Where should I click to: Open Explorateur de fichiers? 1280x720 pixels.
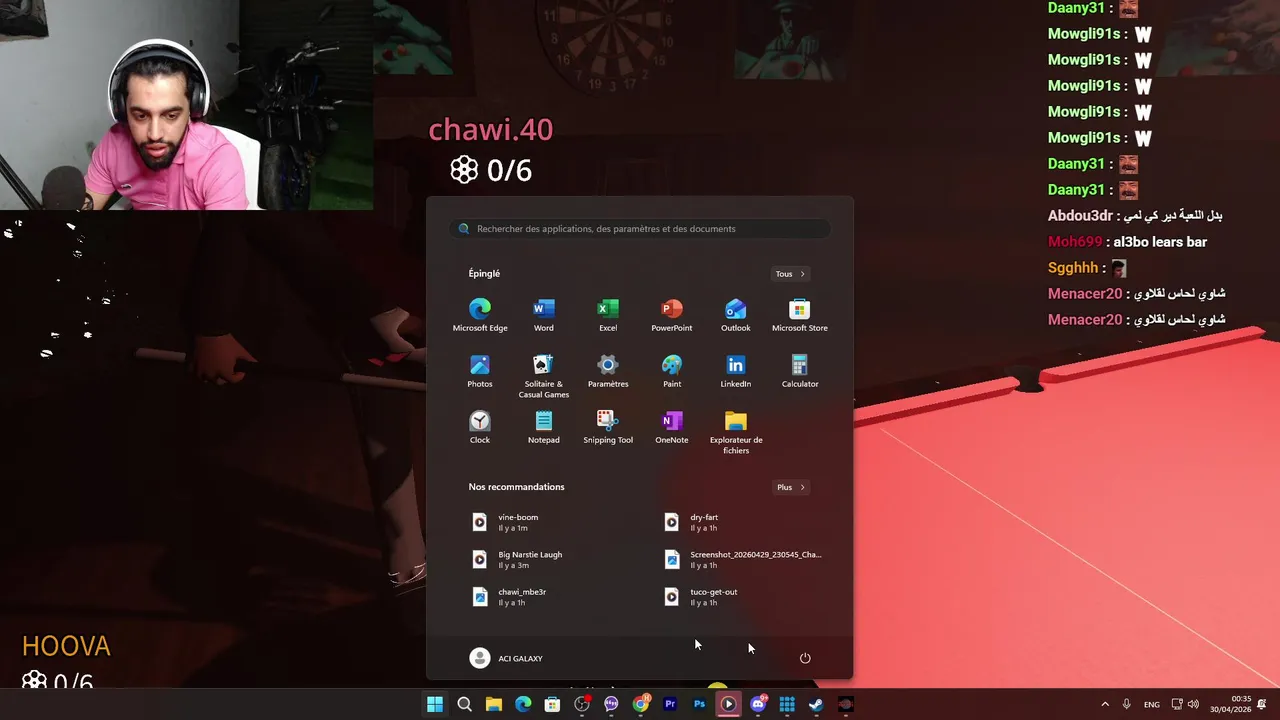(736, 432)
